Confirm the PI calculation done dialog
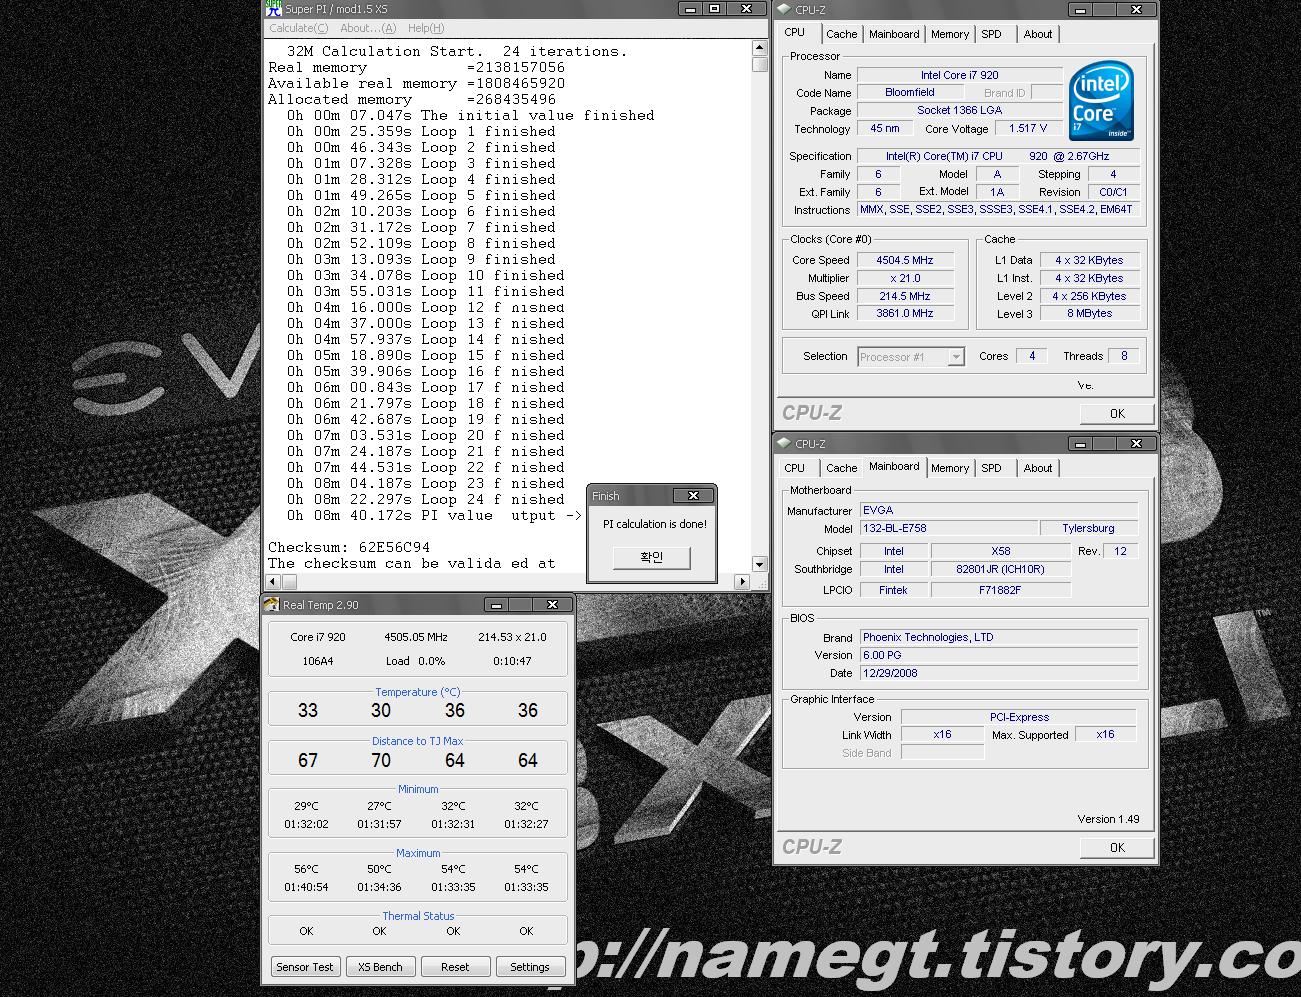The image size is (1301, 997). (651, 557)
